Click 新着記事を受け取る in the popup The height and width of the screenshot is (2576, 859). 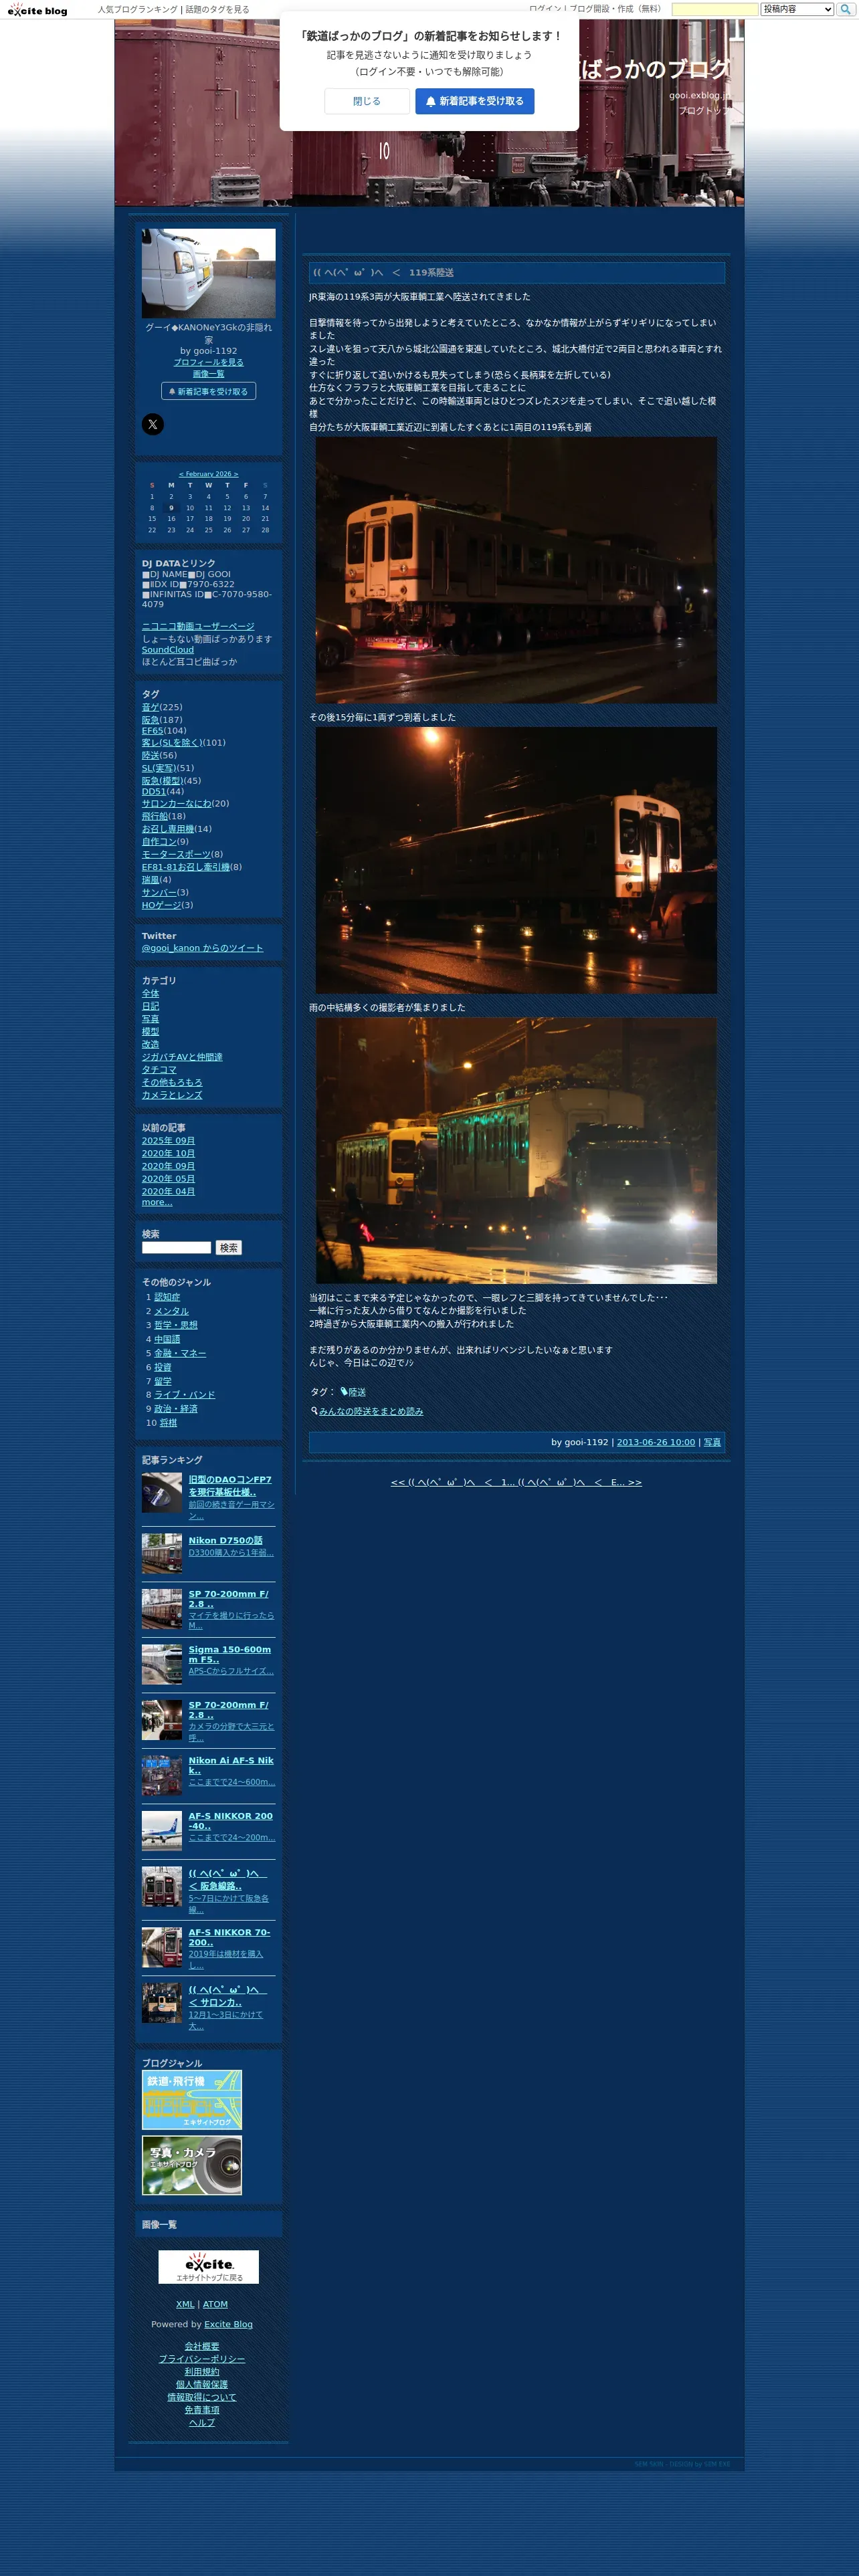tap(475, 101)
